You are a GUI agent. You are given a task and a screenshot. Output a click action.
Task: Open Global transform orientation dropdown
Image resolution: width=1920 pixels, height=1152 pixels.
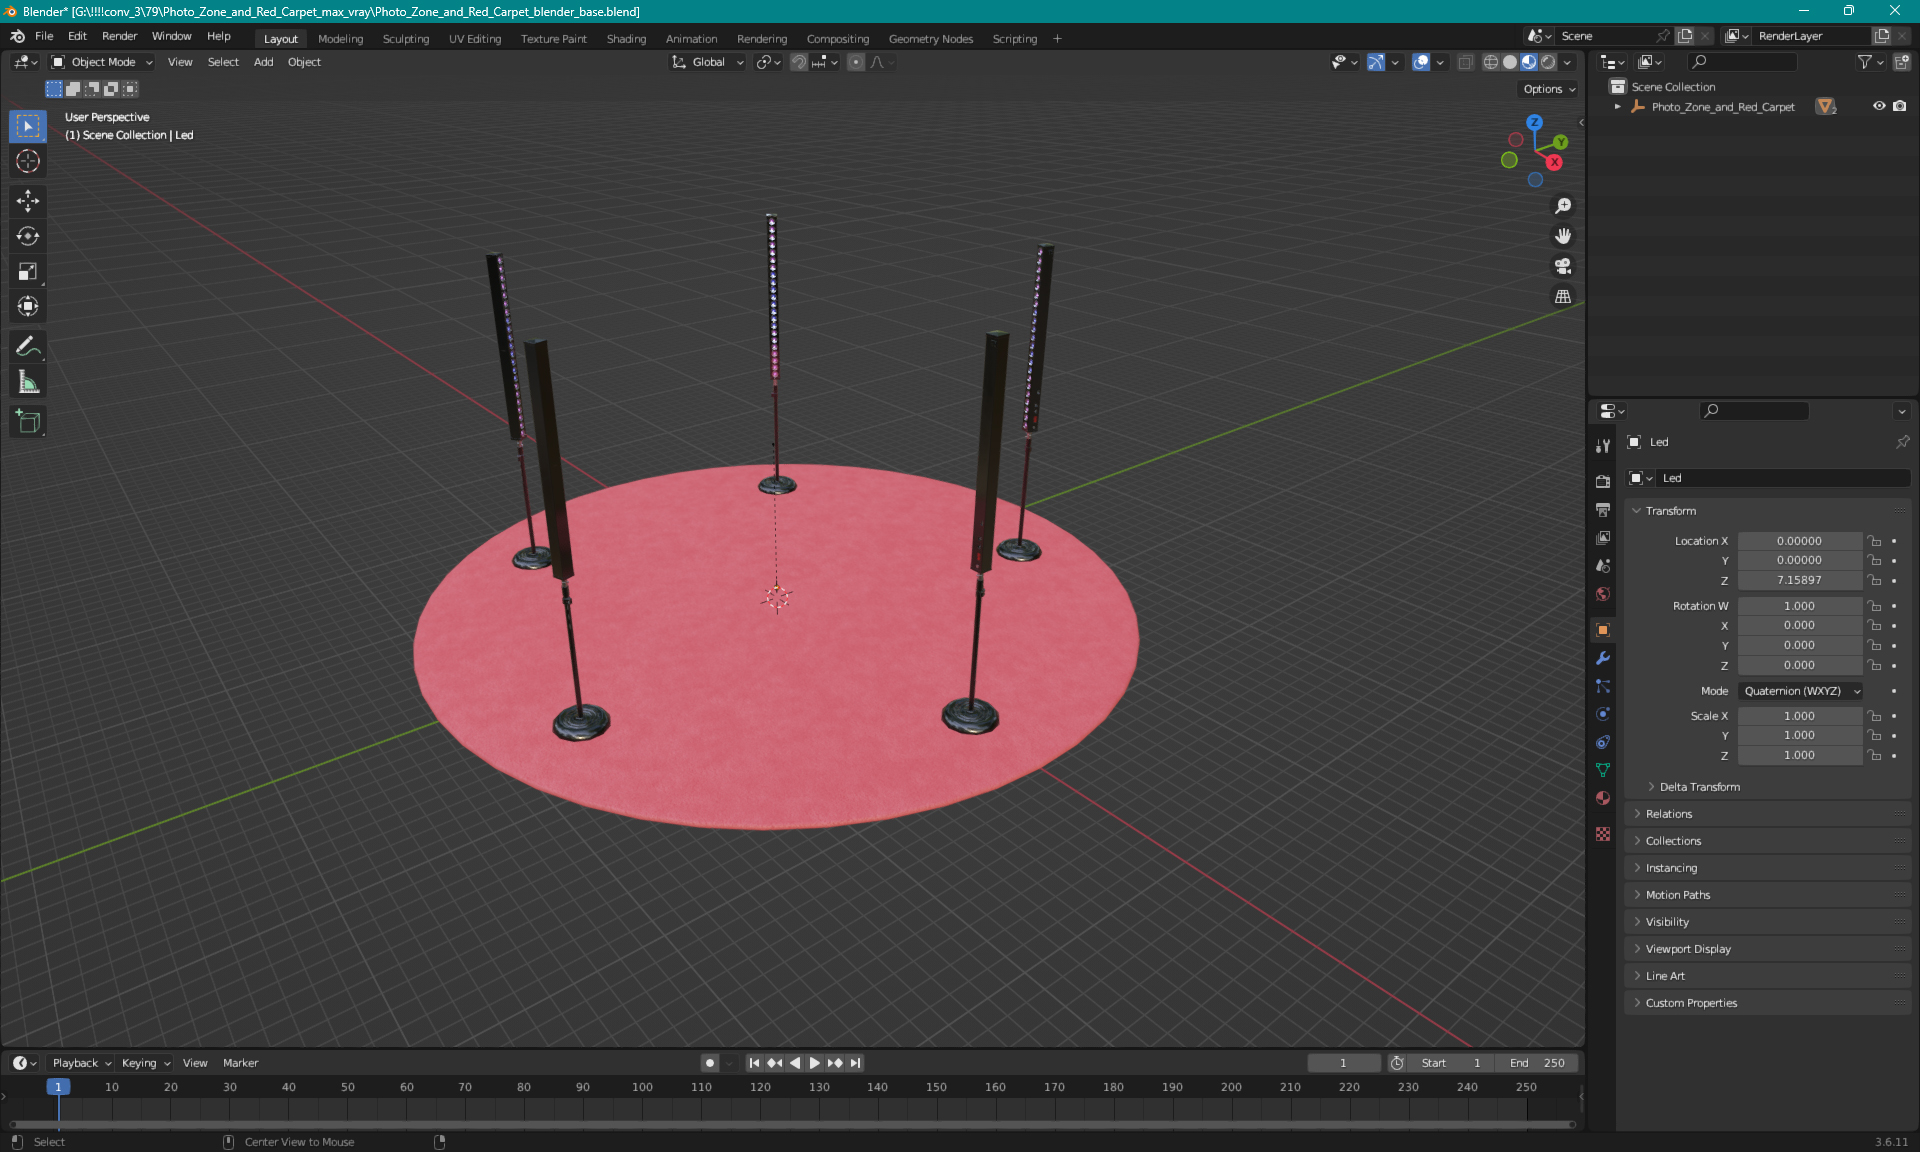point(708,62)
